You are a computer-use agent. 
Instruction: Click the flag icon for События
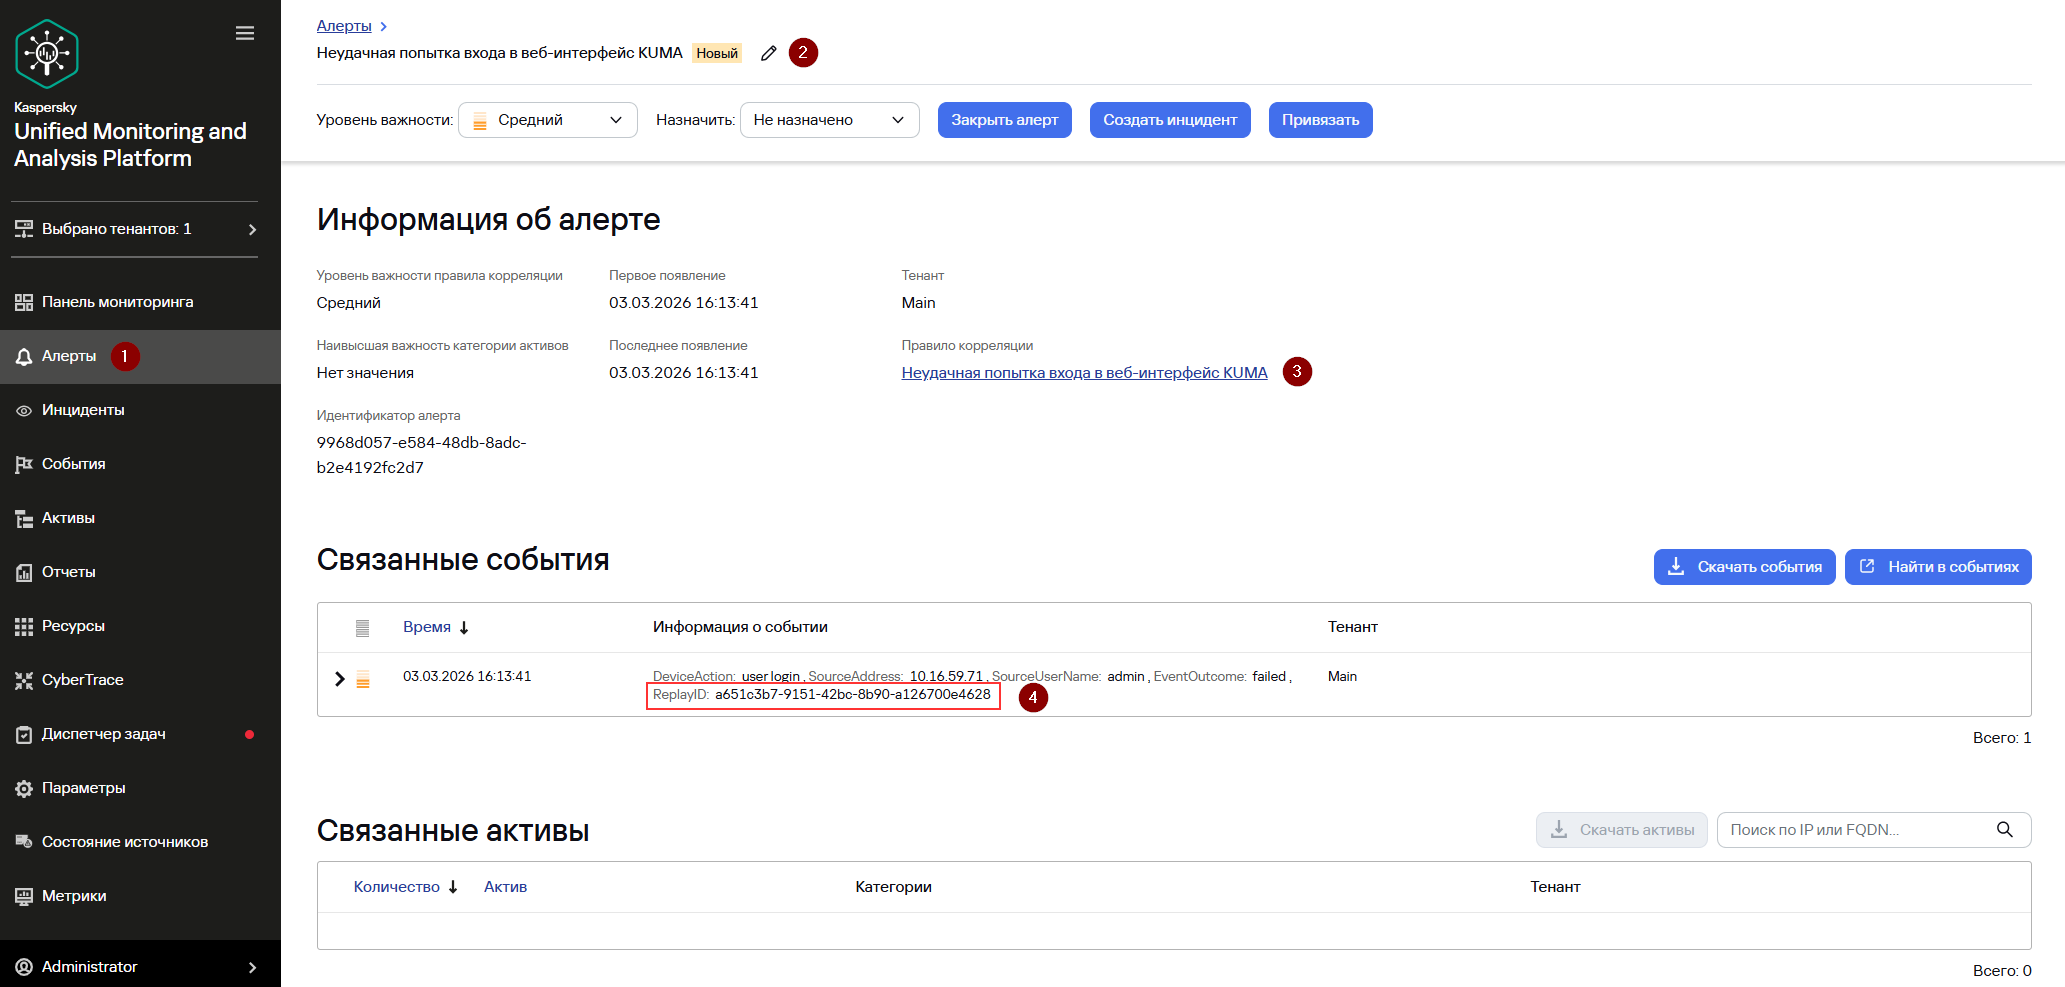(24, 464)
